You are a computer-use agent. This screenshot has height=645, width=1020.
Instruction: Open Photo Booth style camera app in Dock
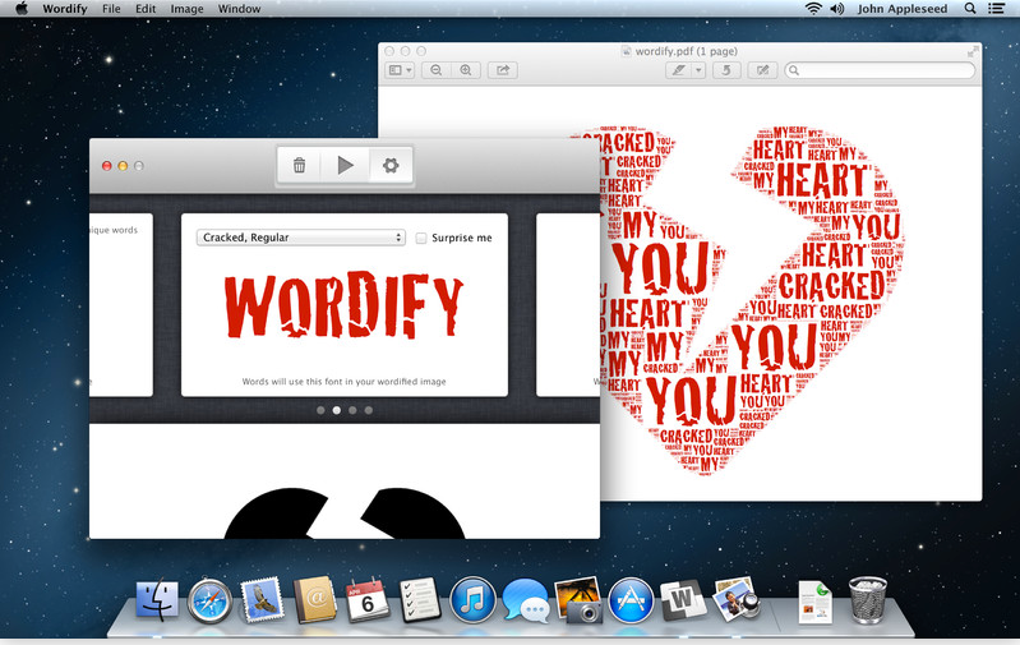578,600
